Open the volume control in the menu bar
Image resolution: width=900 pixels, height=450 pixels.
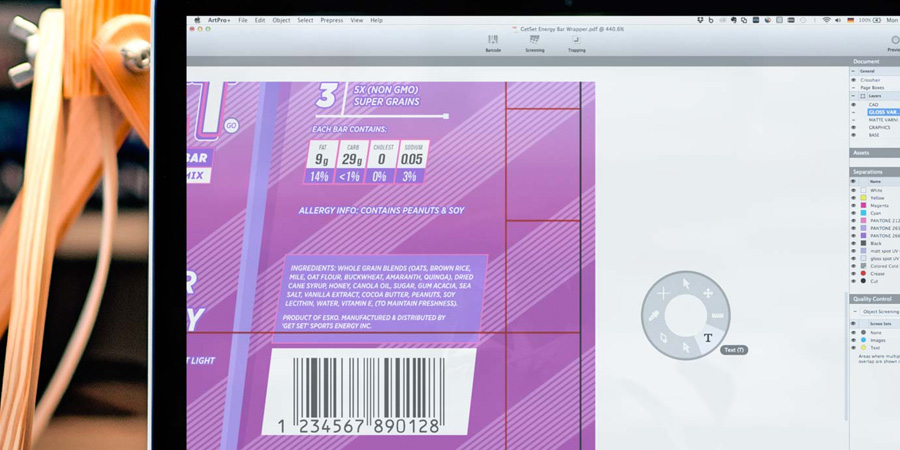tap(838, 20)
